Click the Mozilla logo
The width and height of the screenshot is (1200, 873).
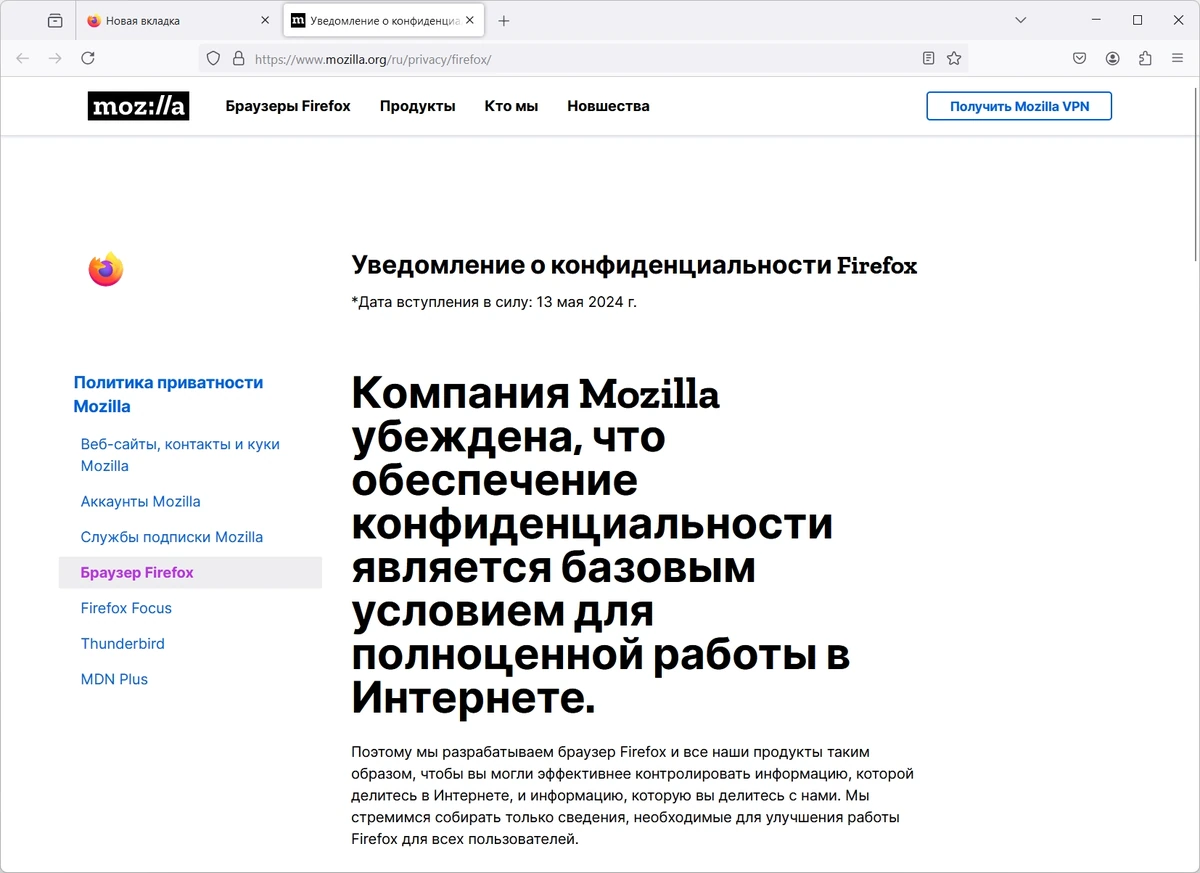138,106
